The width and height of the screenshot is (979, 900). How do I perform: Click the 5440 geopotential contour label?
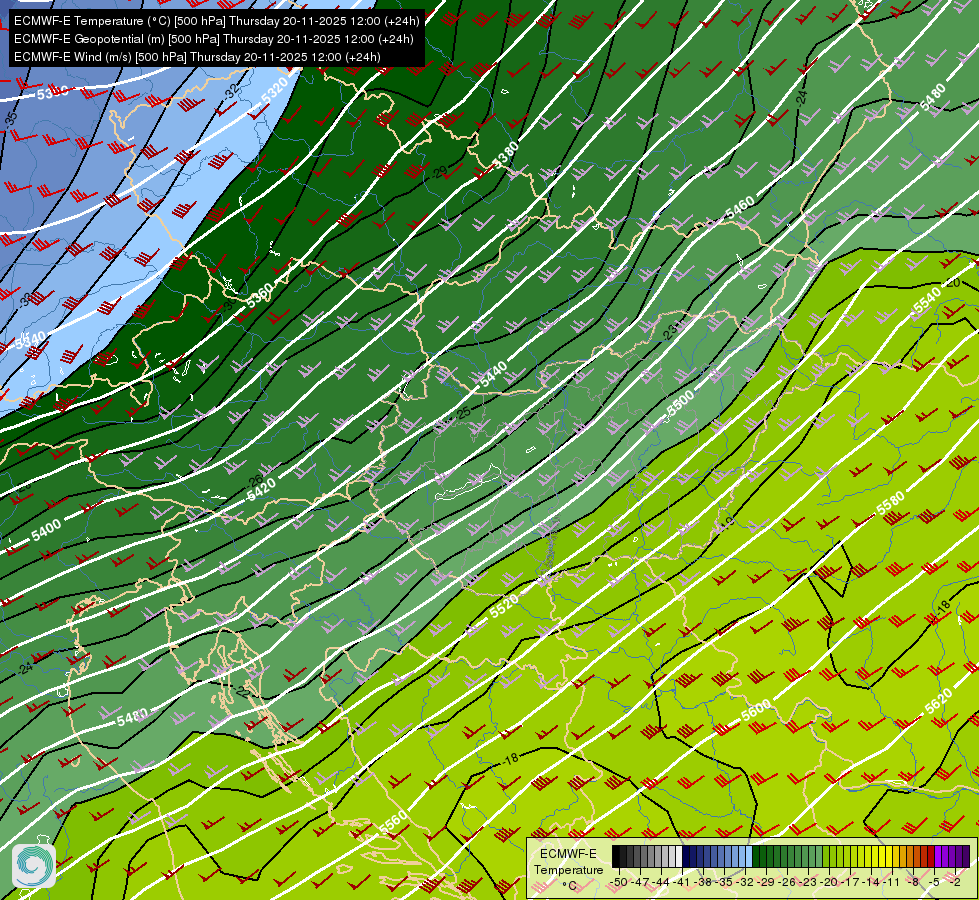point(493,375)
